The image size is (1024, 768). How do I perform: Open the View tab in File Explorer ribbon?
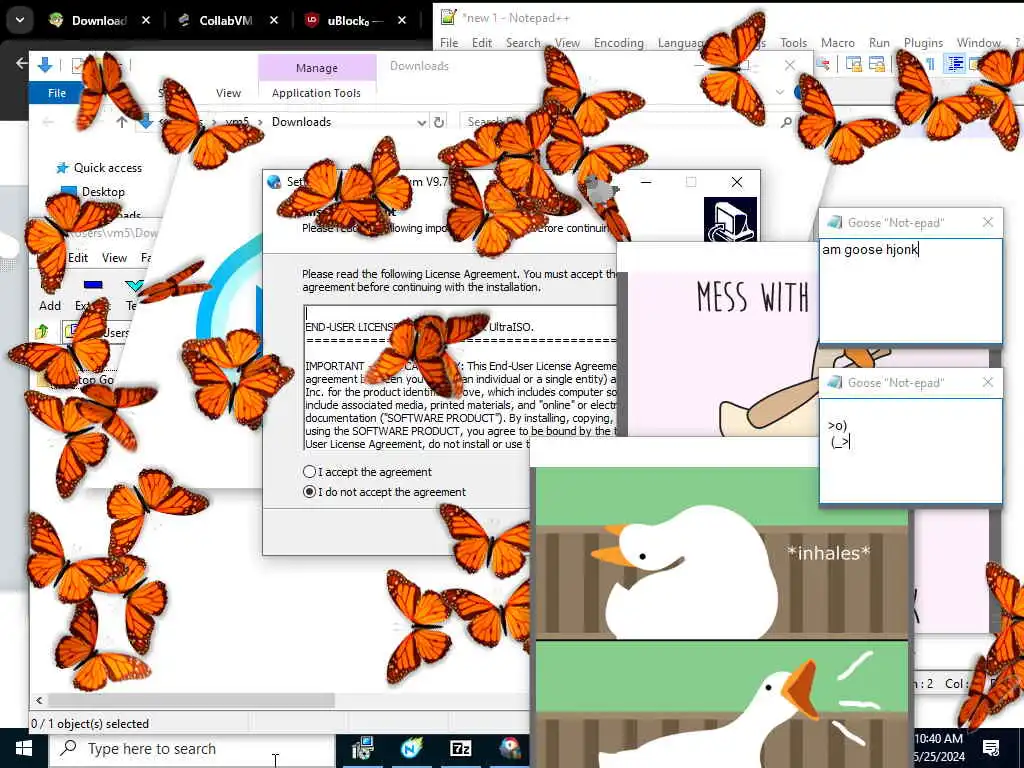(229, 93)
